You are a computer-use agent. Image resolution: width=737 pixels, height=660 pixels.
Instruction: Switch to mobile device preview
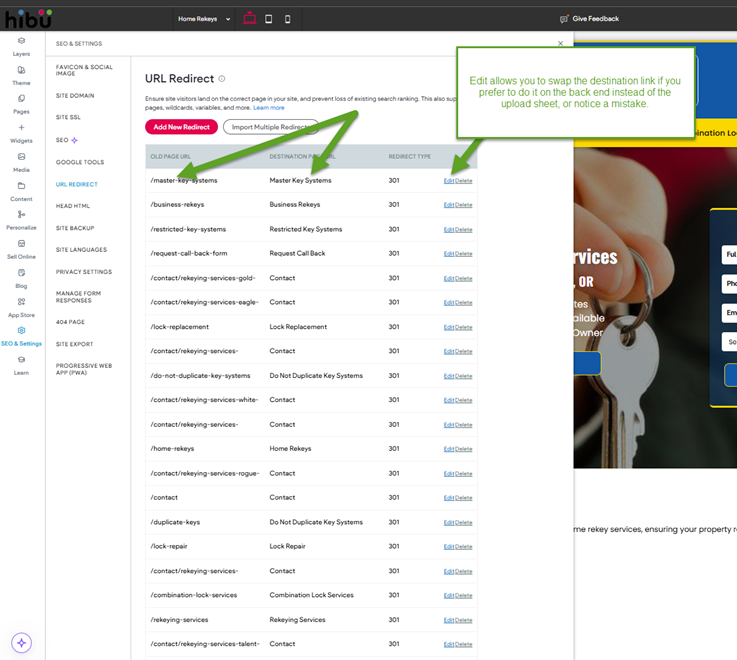[288, 18]
